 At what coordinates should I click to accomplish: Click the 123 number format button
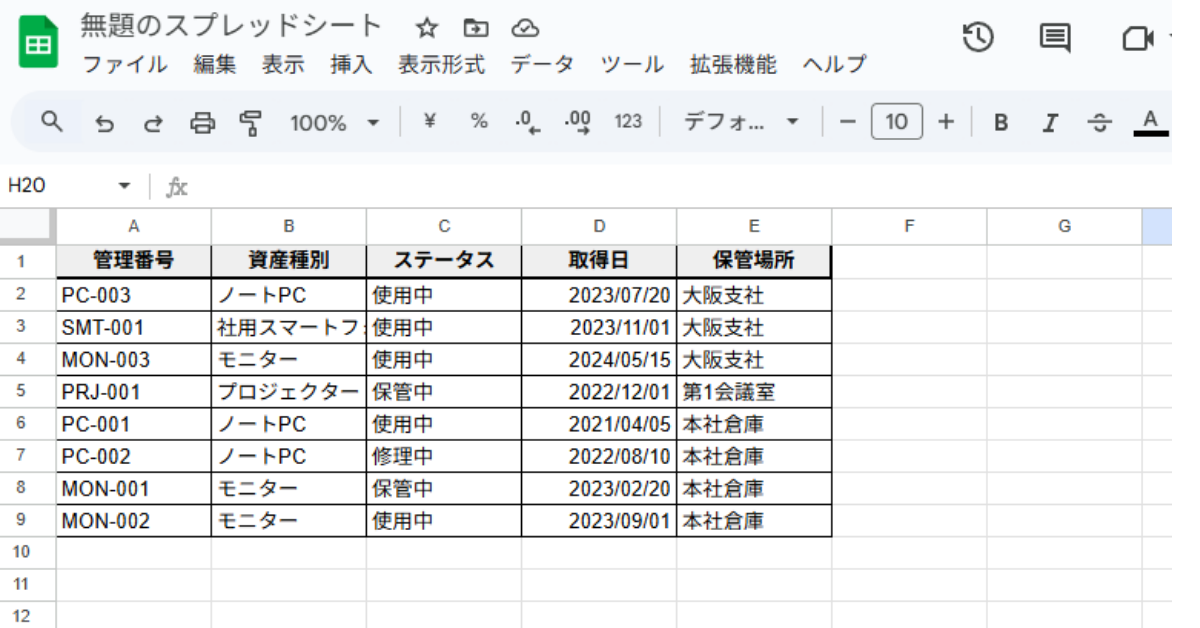(x=628, y=122)
